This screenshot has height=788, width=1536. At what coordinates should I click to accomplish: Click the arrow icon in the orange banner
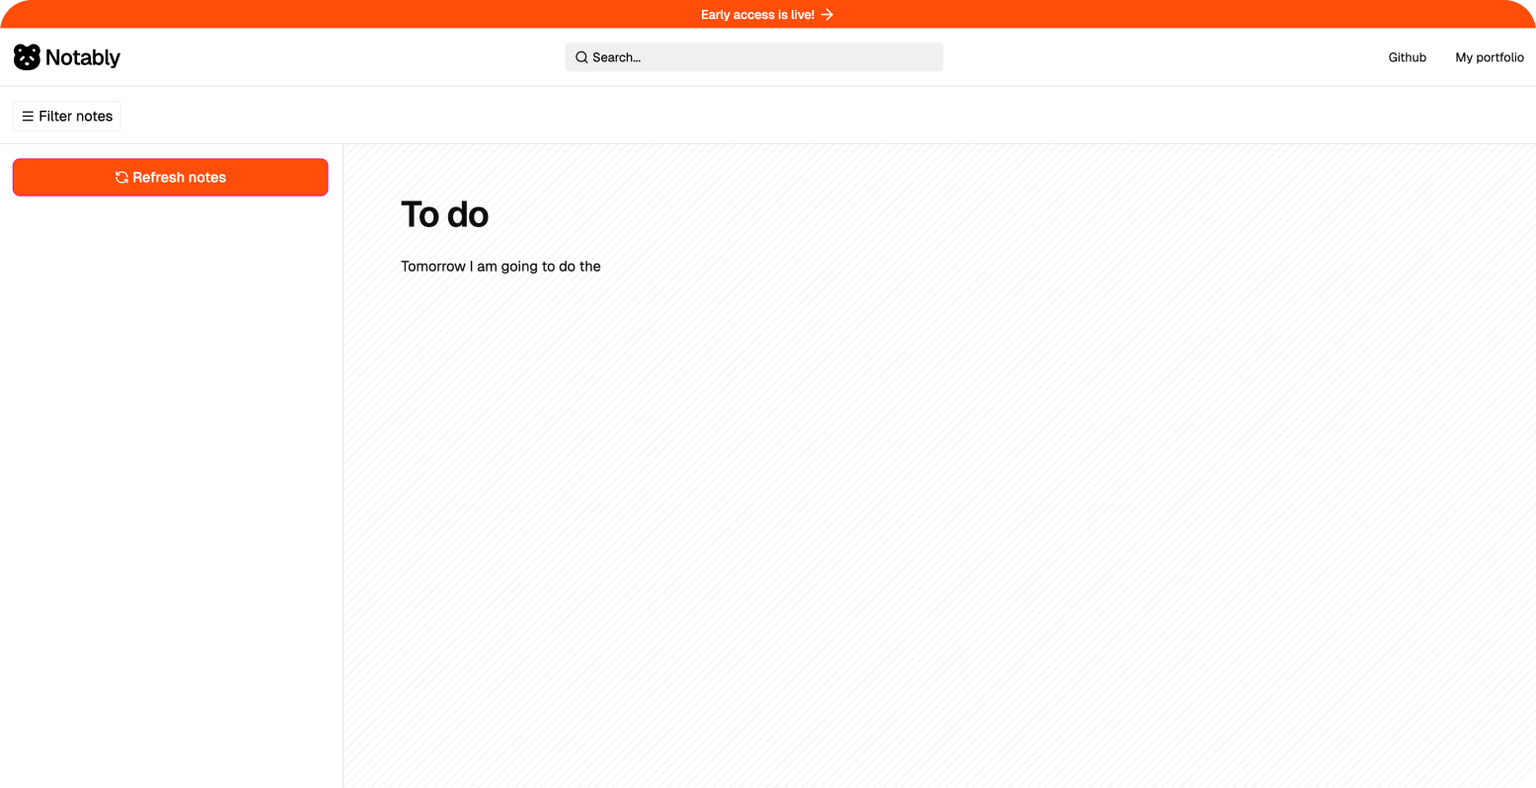coord(827,14)
